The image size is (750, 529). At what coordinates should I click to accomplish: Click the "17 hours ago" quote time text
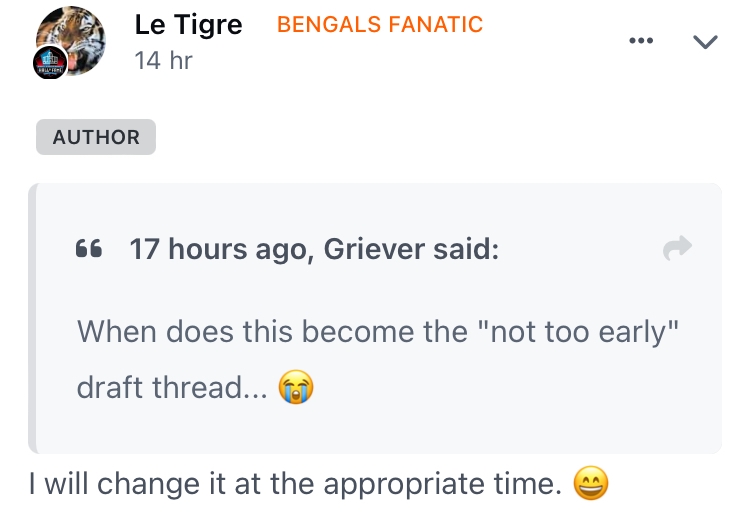pos(218,249)
